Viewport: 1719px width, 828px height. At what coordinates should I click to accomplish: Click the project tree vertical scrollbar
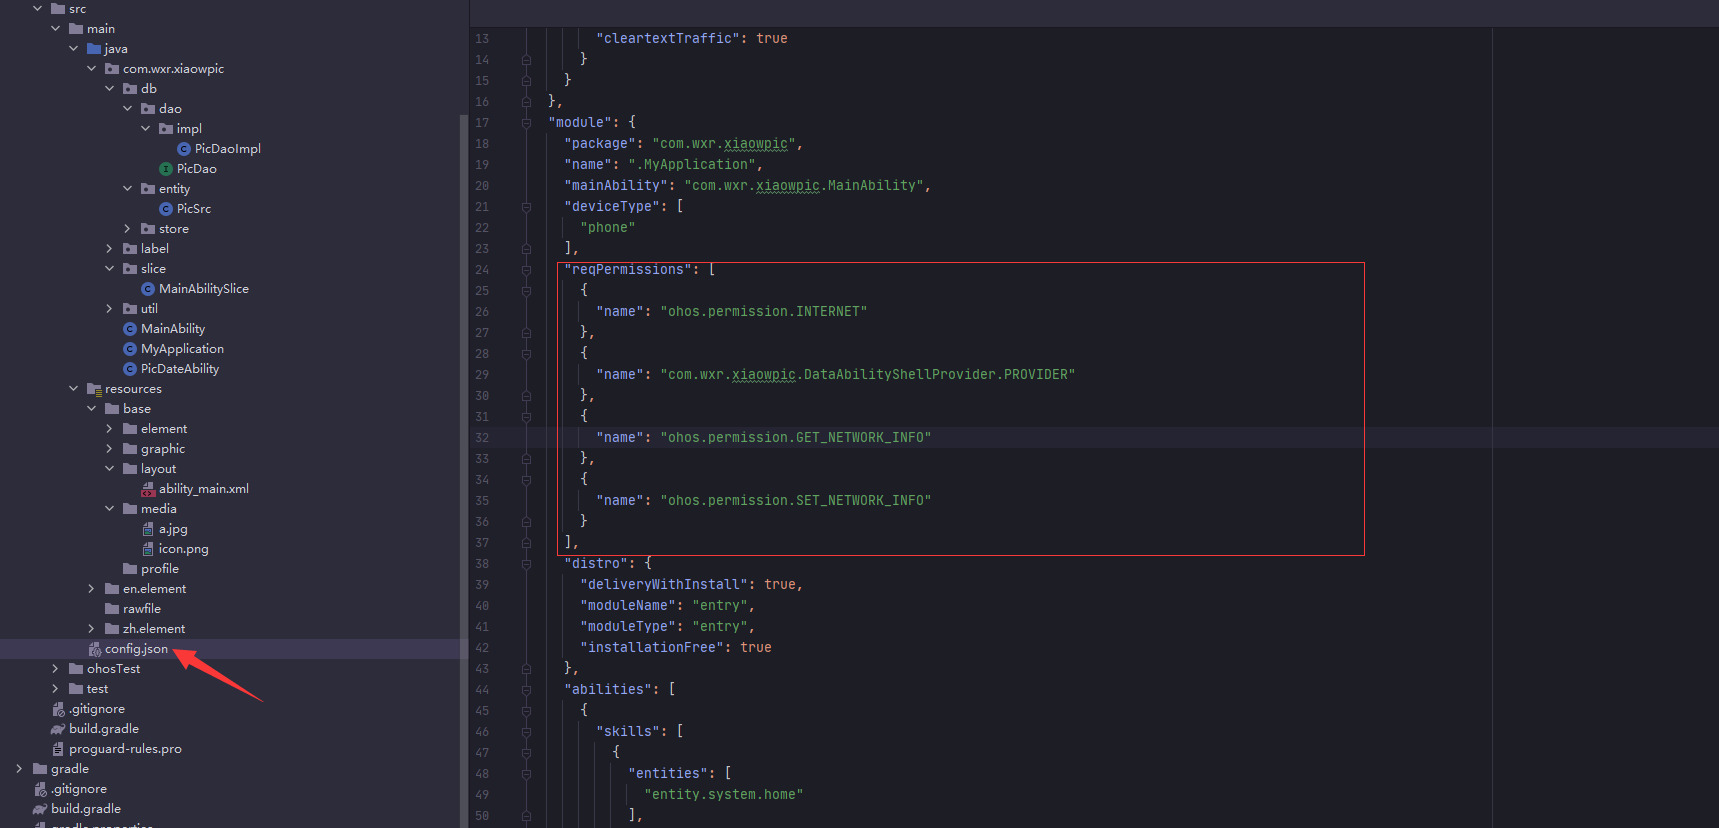point(463,470)
